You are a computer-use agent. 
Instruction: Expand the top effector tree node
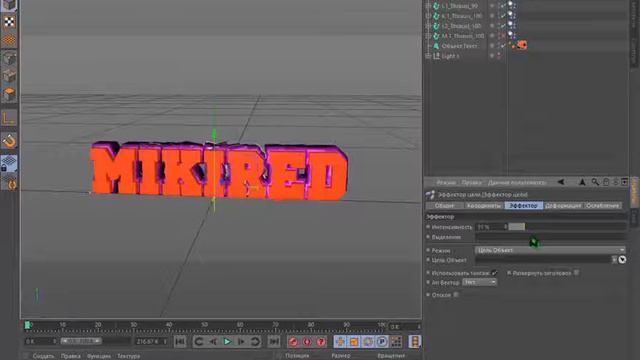coord(428,6)
